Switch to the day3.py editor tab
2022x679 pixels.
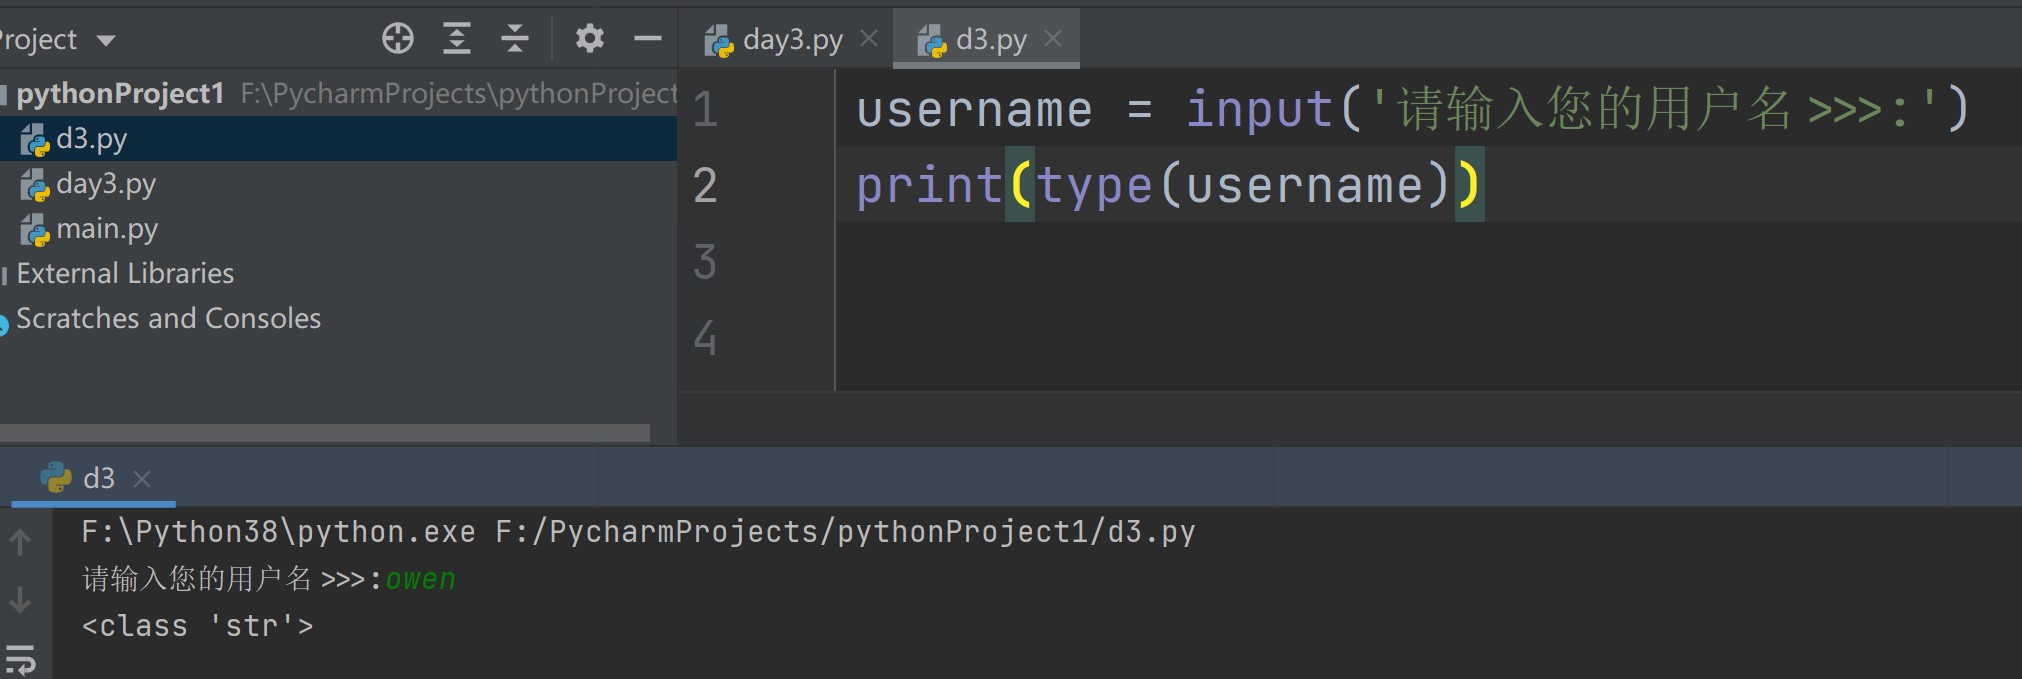click(791, 40)
